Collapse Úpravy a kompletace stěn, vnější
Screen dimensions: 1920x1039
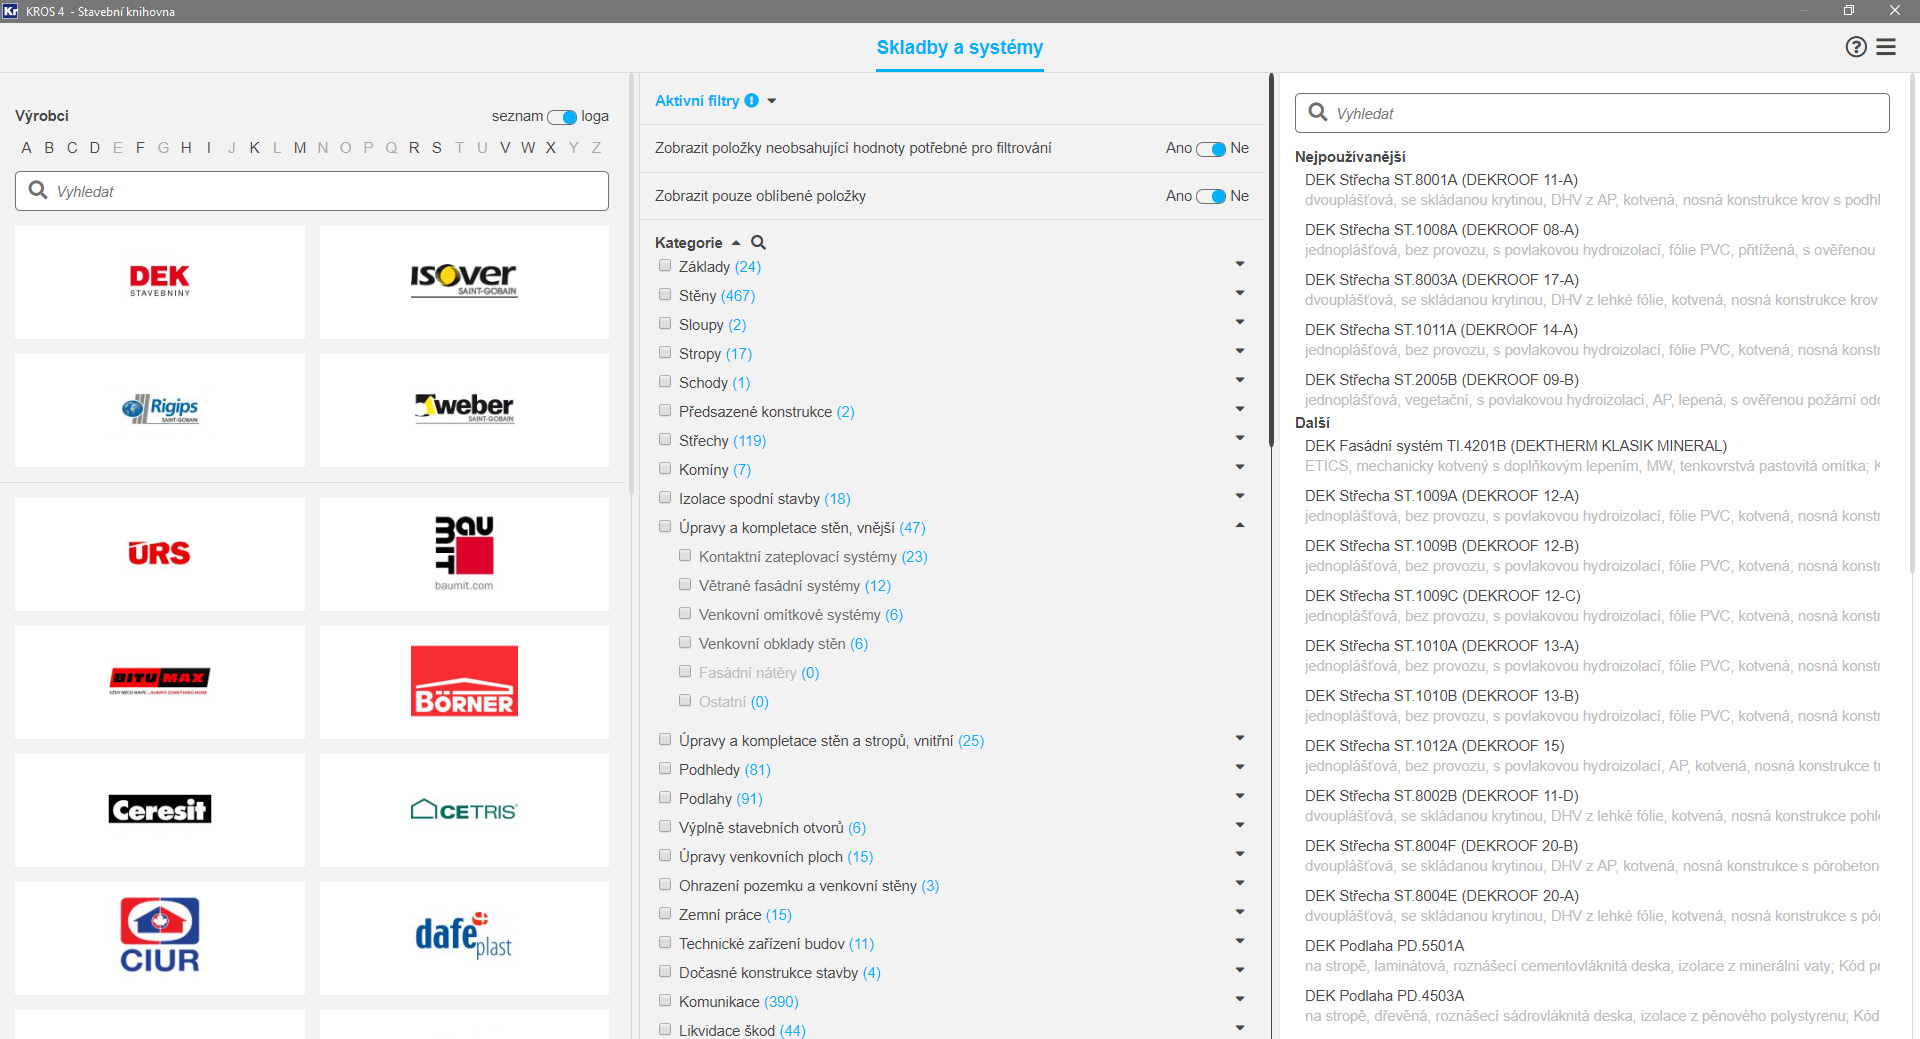click(1240, 526)
